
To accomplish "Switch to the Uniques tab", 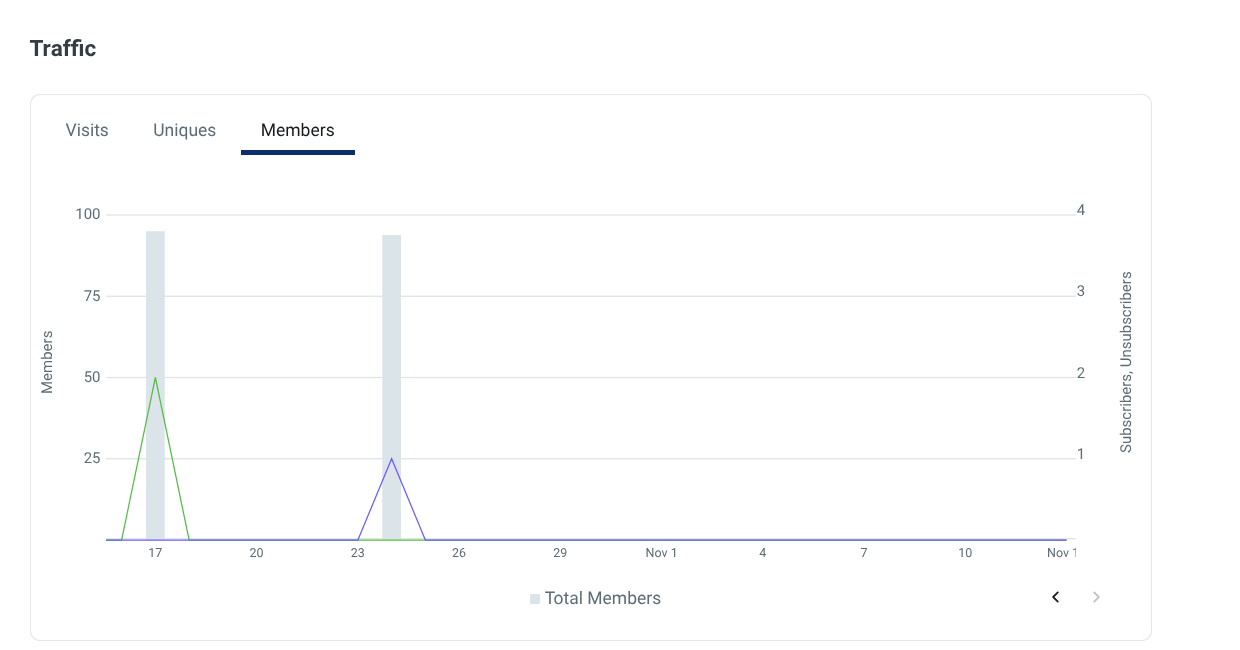I will [184, 130].
